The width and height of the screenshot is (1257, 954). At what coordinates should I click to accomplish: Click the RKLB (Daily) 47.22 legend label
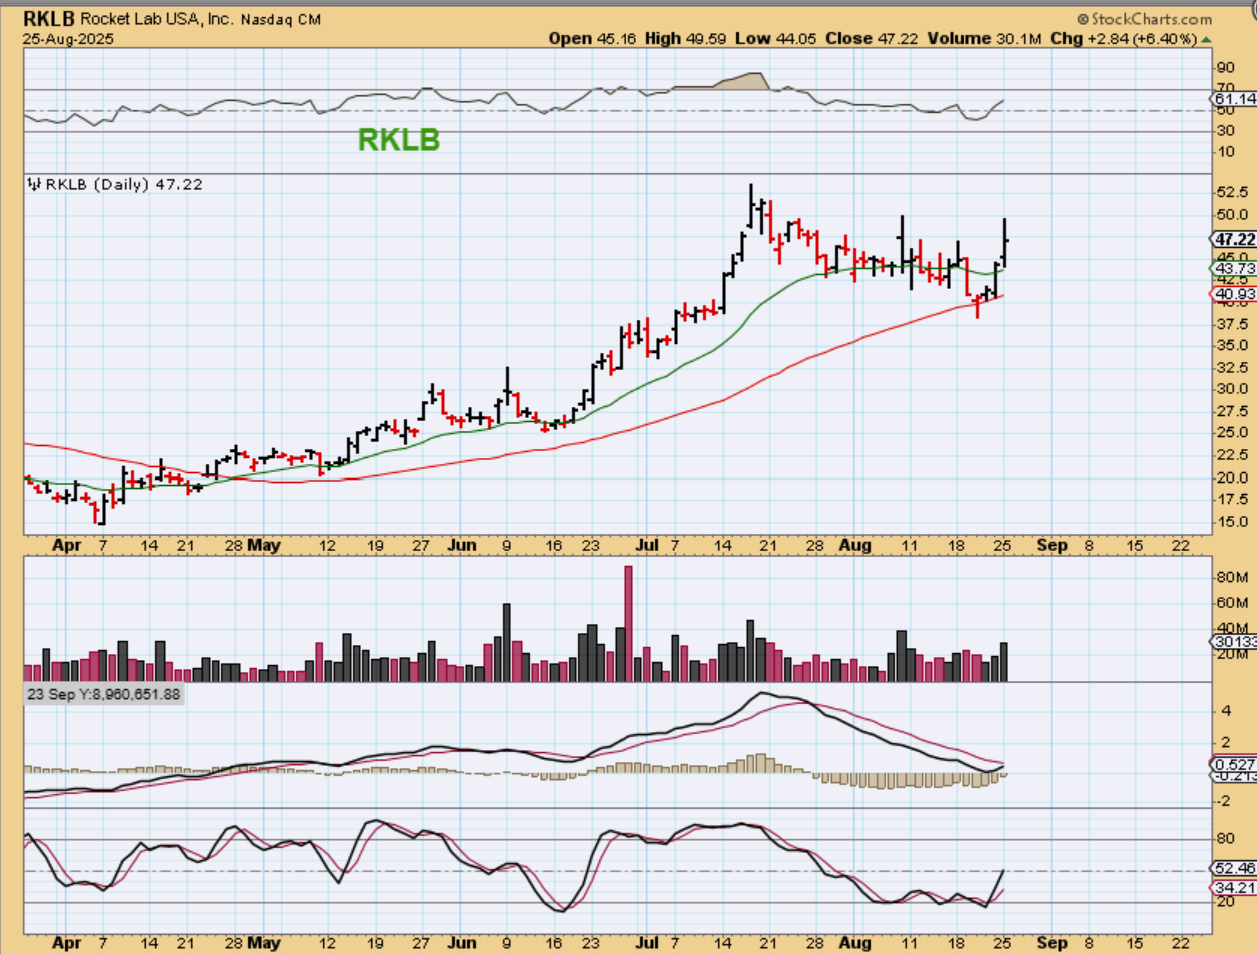(124, 184)
